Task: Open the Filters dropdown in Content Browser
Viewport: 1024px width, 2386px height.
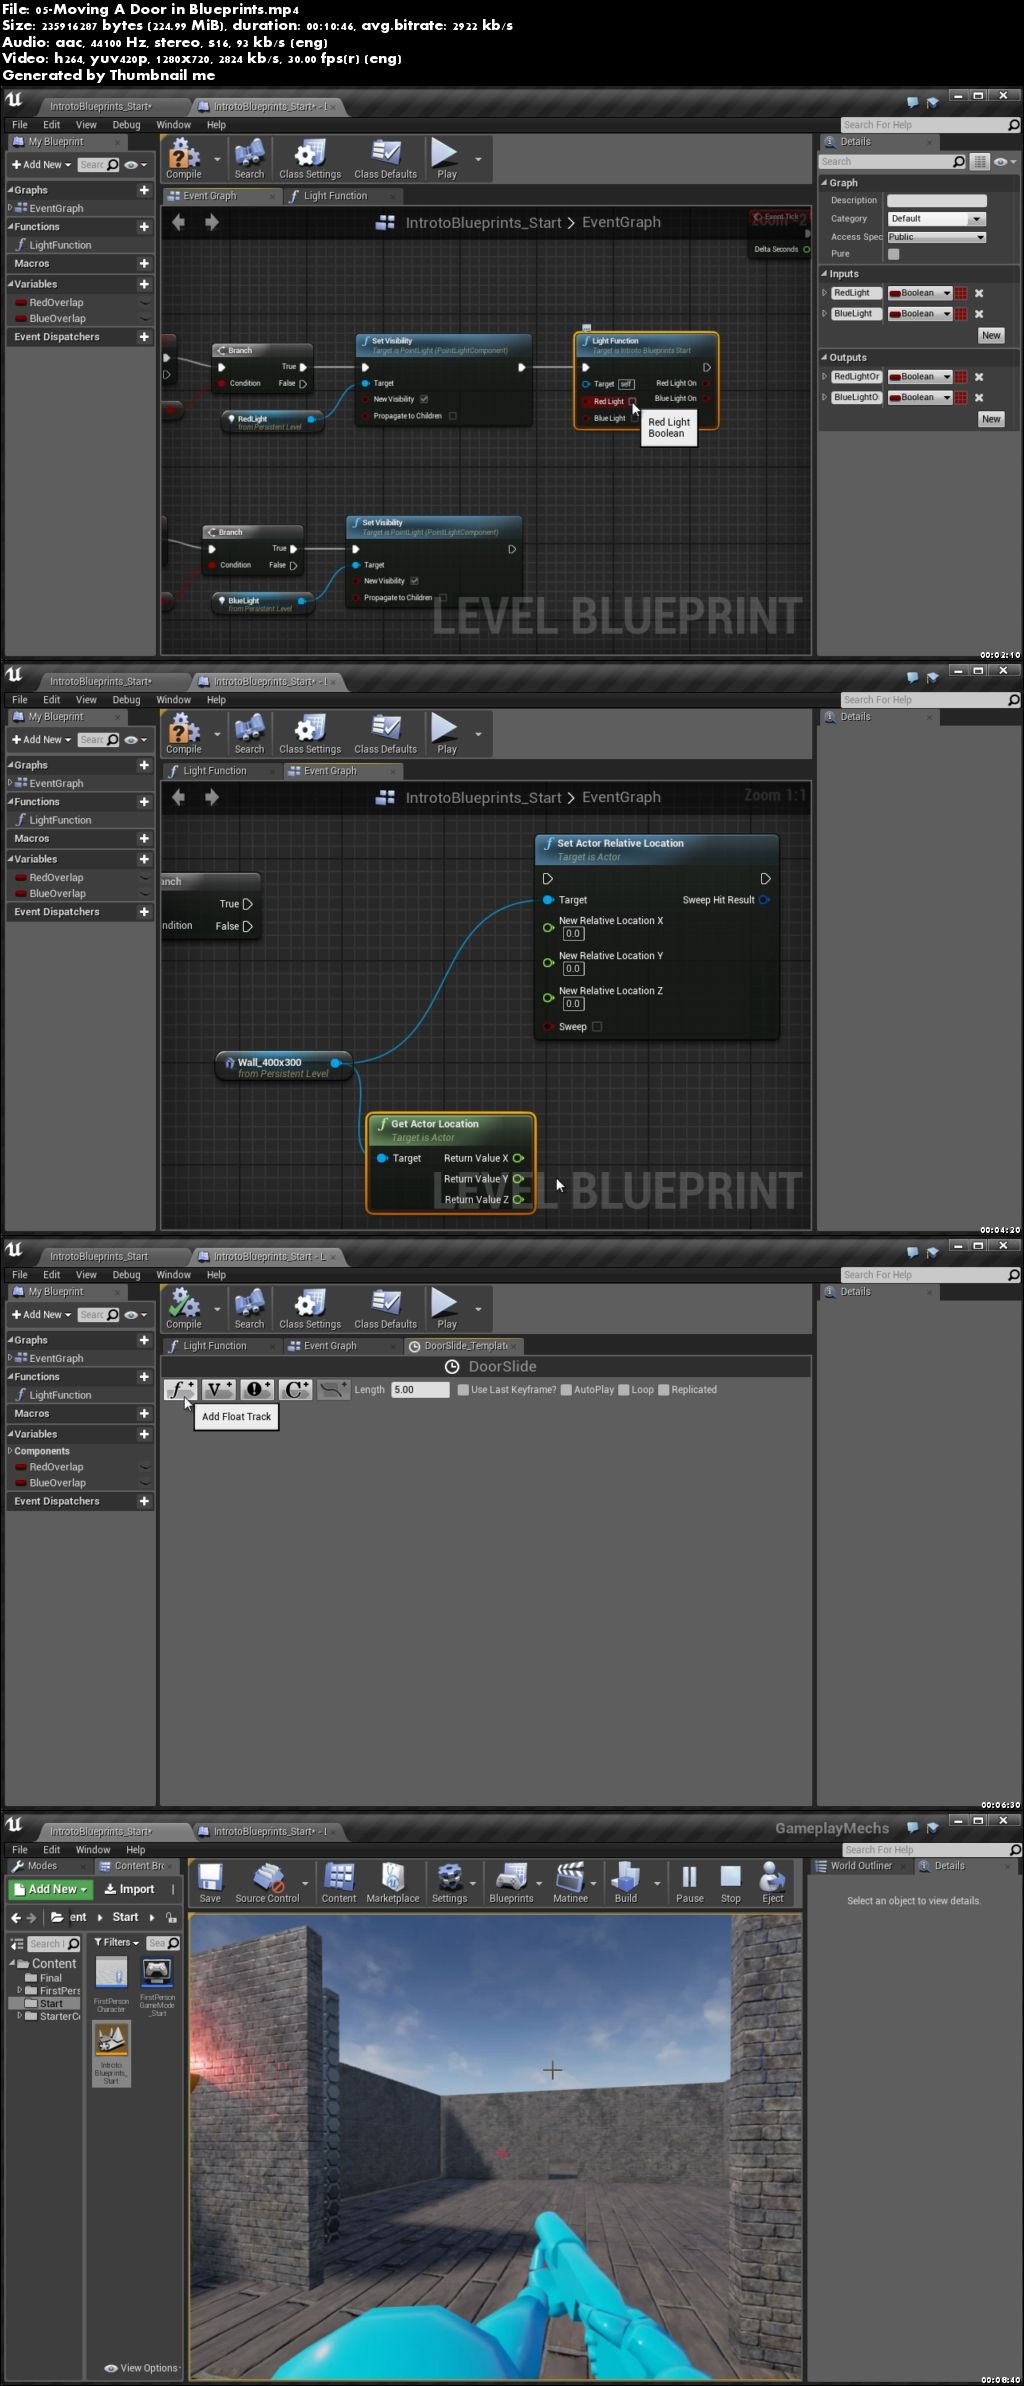Action: pyautogui.click(x=117, y=1943)
